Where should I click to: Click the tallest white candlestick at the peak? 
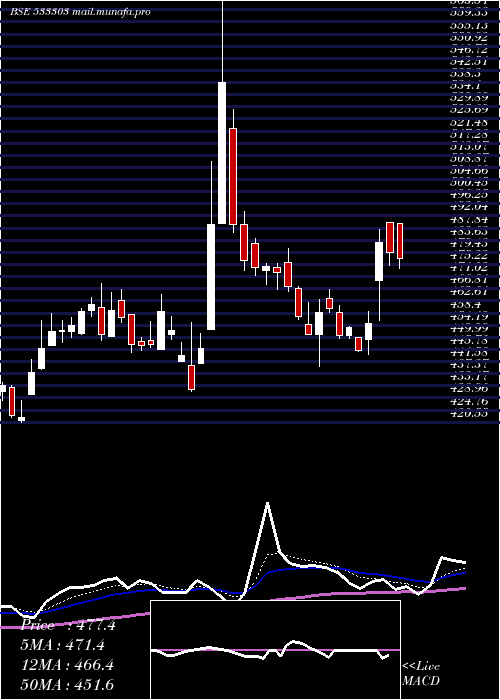tap(222, 153)
